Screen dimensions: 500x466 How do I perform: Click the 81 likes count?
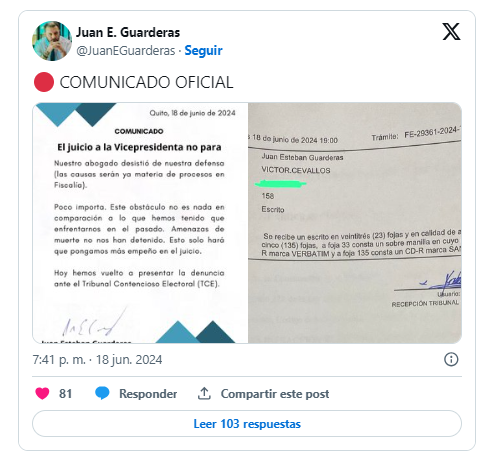click(x=65, y=394)
